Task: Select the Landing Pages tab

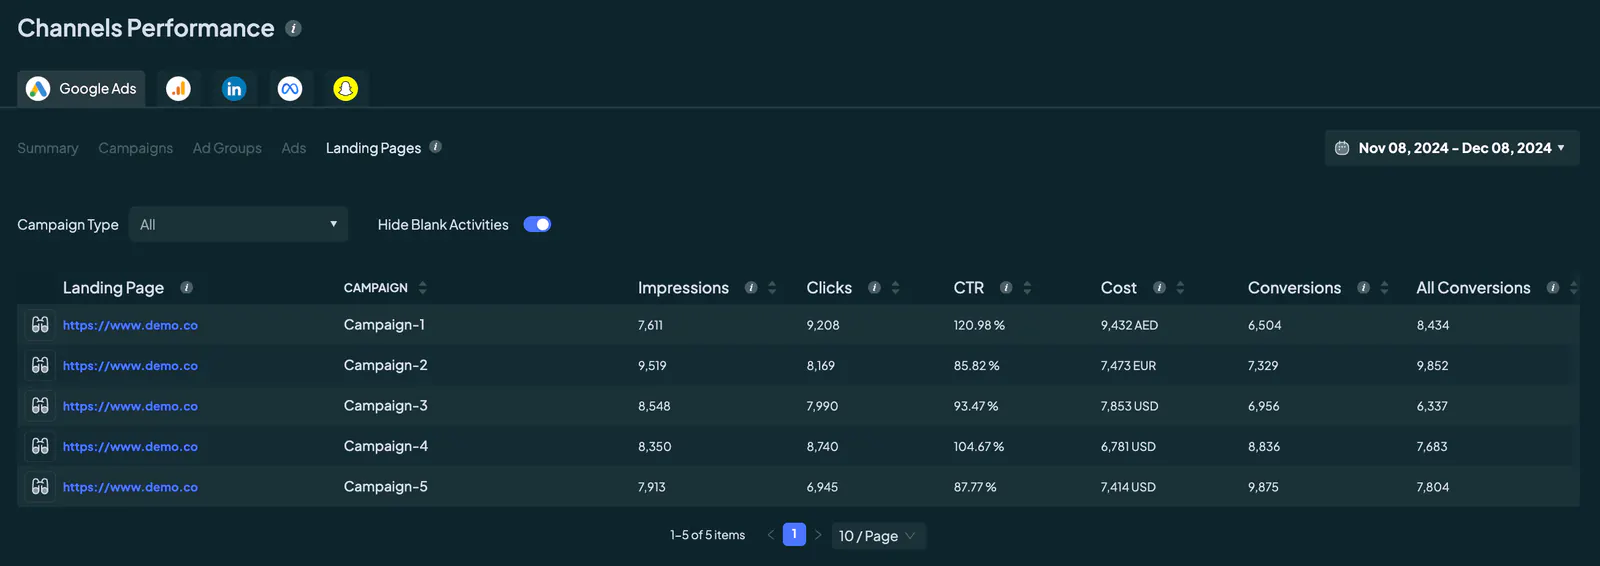Action: 373,148
